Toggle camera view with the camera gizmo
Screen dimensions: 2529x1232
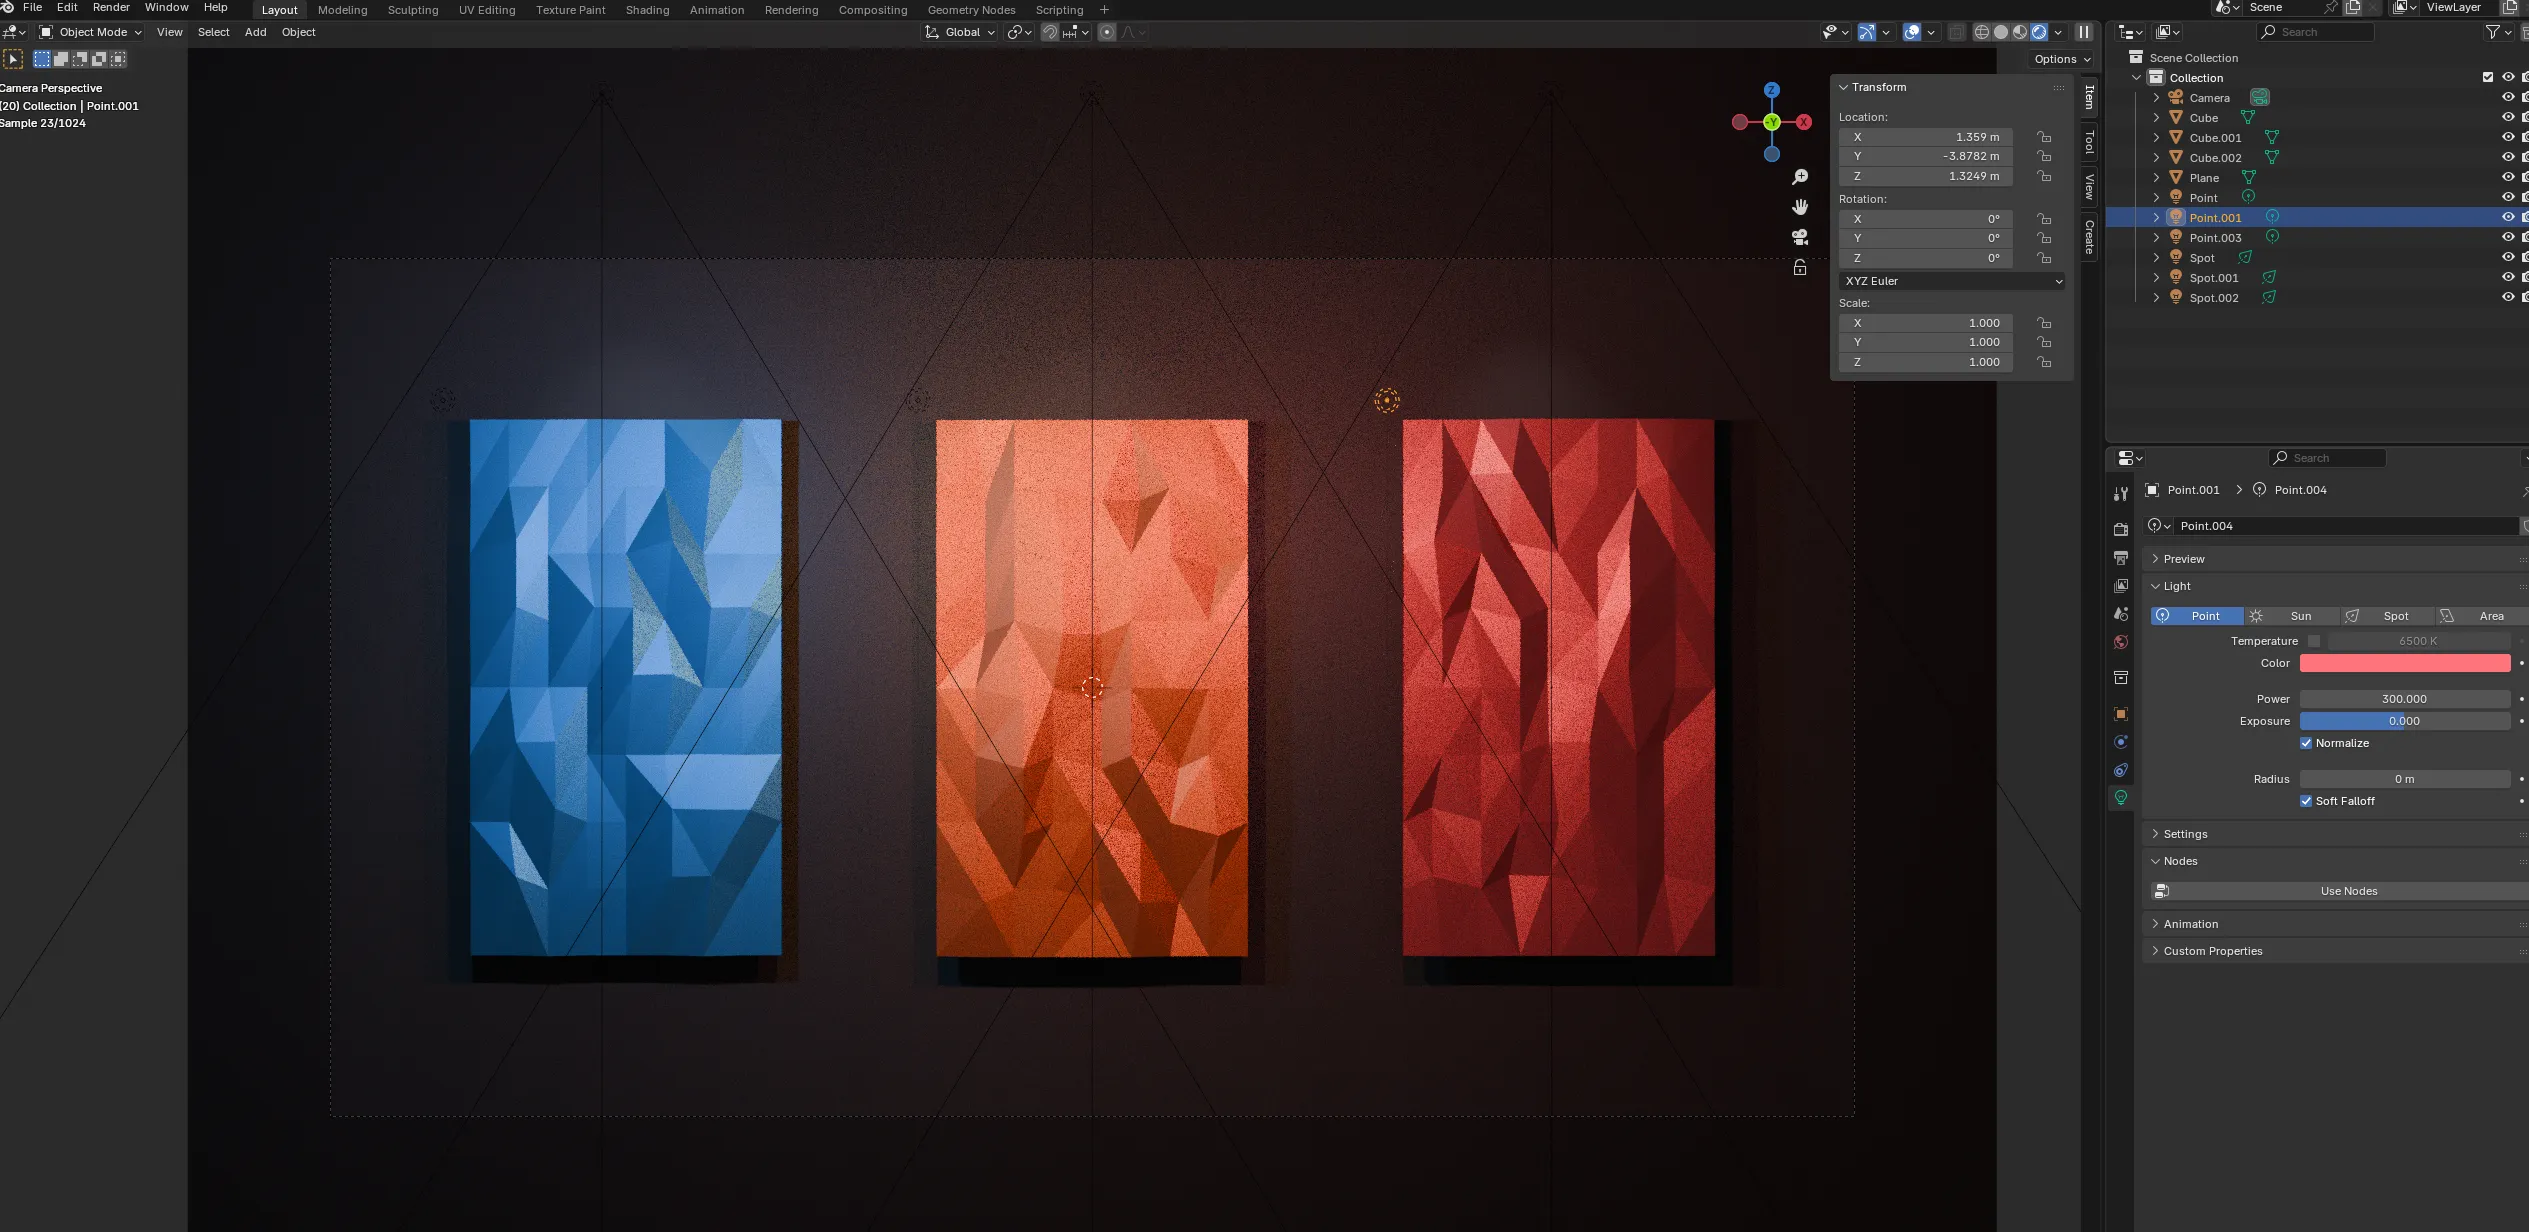[1800, 237]
